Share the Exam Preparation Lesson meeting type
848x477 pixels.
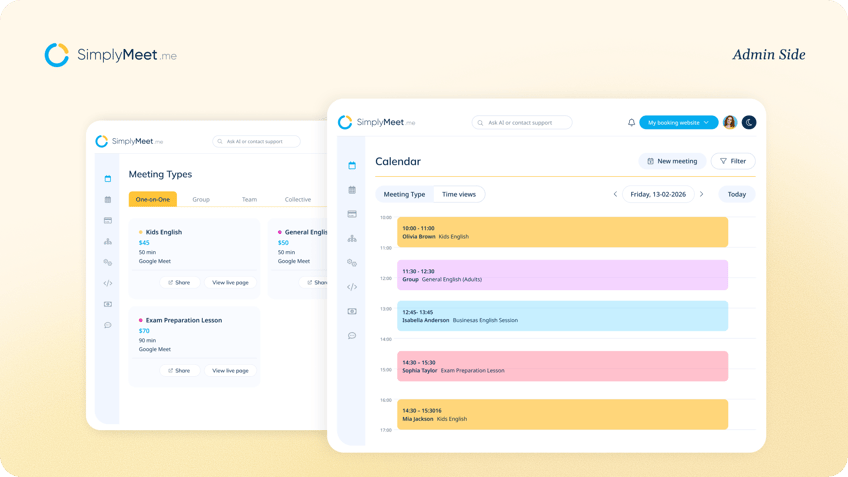(179, 370)
